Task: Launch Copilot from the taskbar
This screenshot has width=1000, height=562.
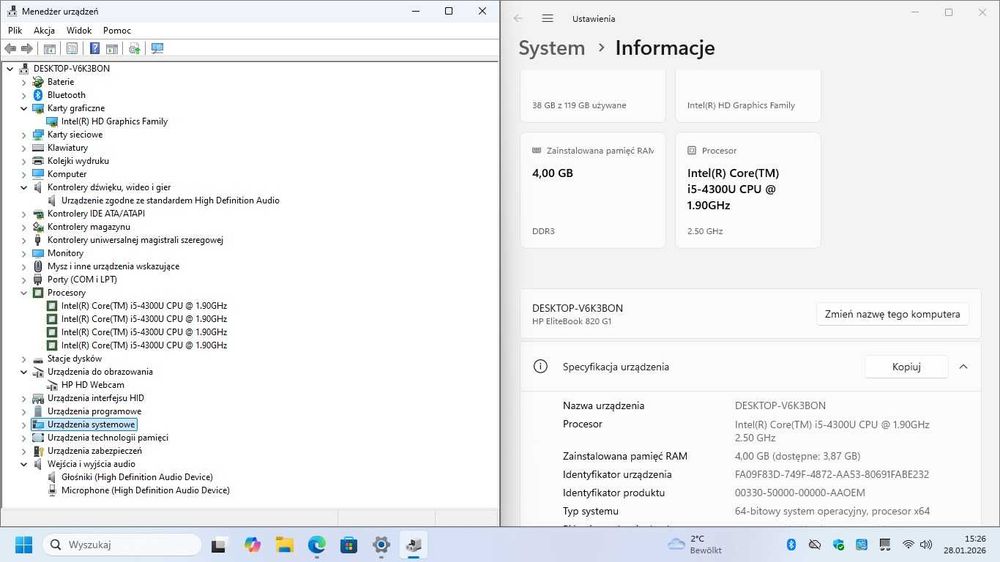Action: pos(252,545)
